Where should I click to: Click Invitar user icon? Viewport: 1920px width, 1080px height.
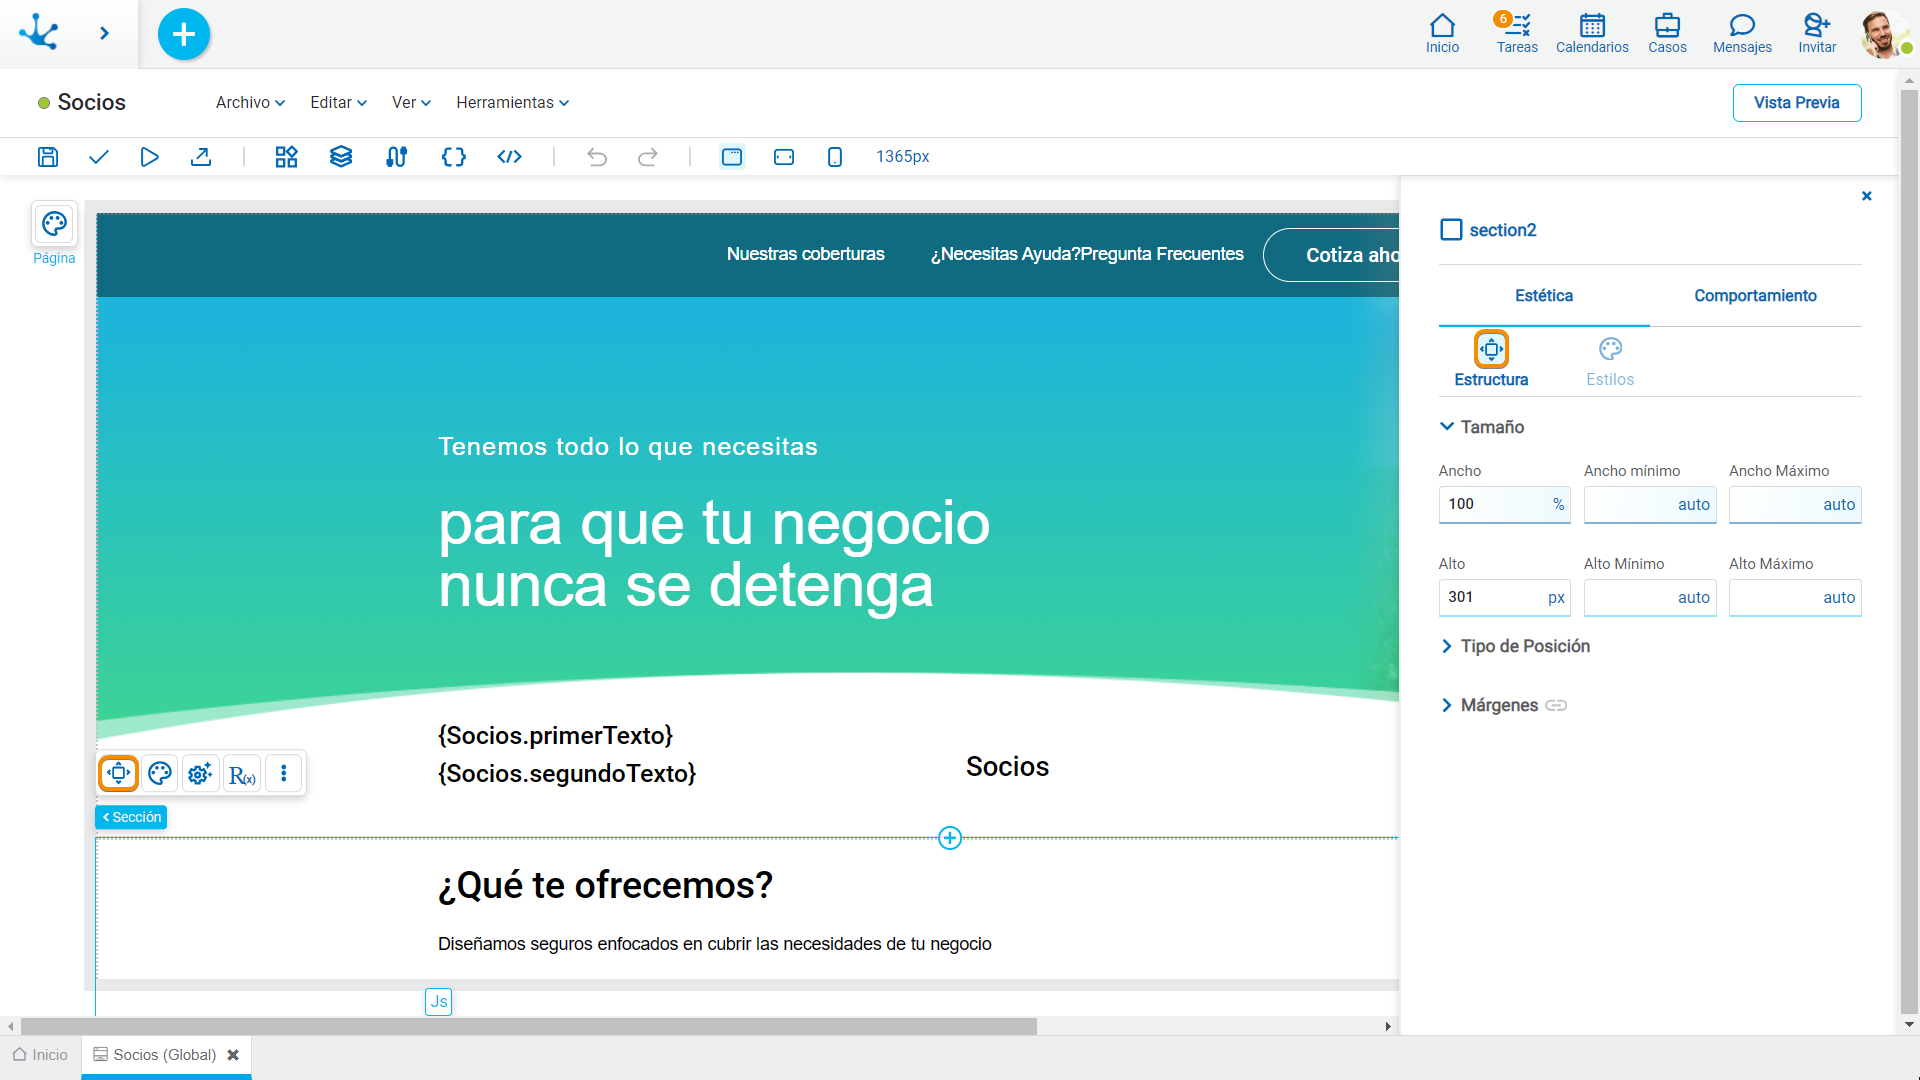pyautogui.click(x=1817, y=34)
